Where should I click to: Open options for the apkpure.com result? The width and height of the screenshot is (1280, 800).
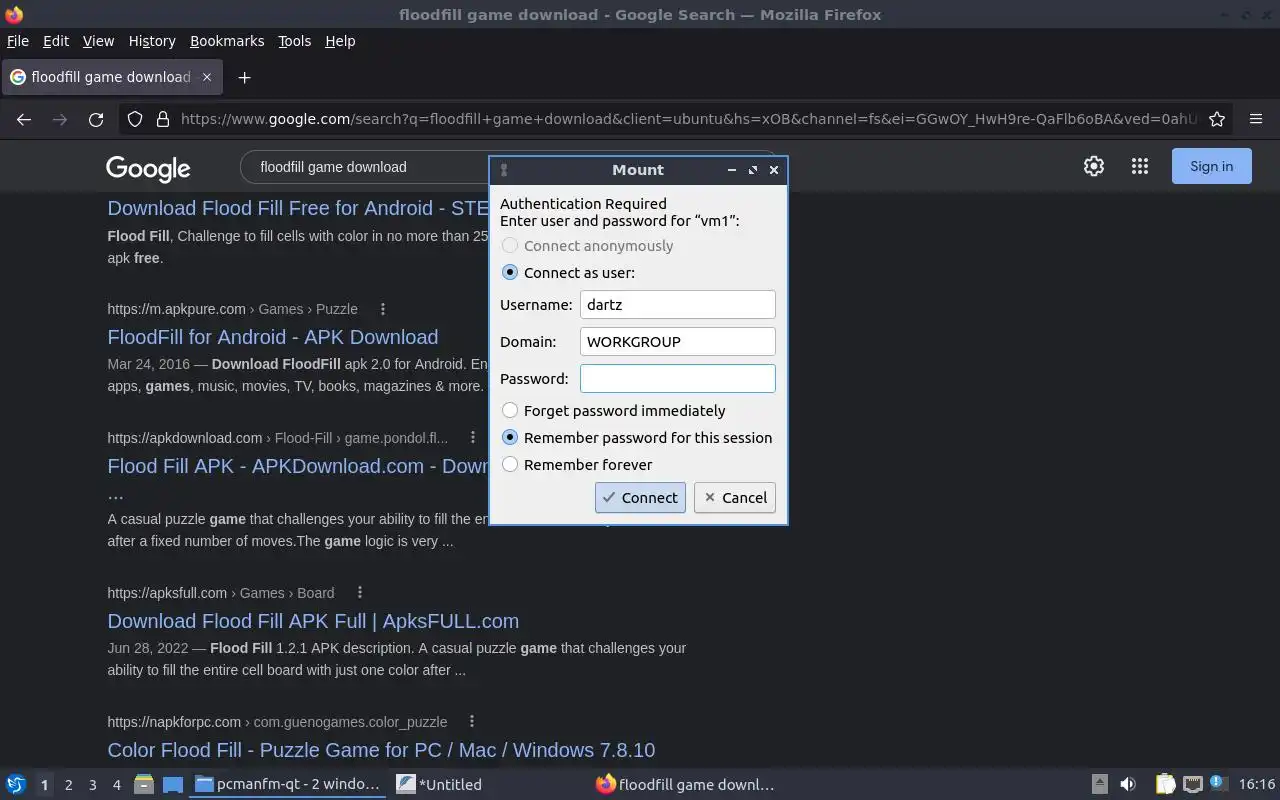pos(382,309)
